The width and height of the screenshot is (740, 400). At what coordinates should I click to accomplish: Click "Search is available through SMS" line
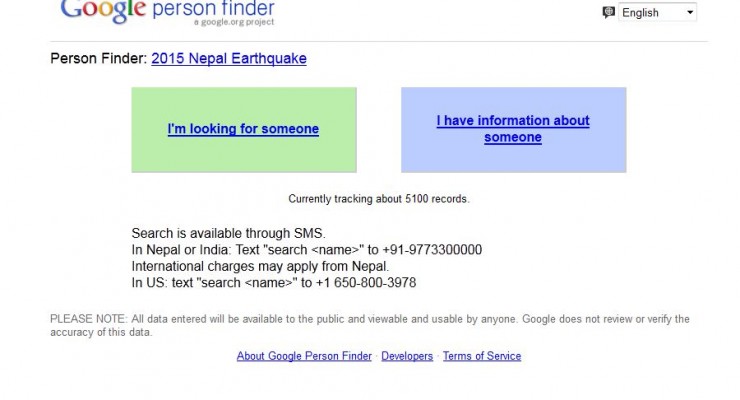pos(229,234)
